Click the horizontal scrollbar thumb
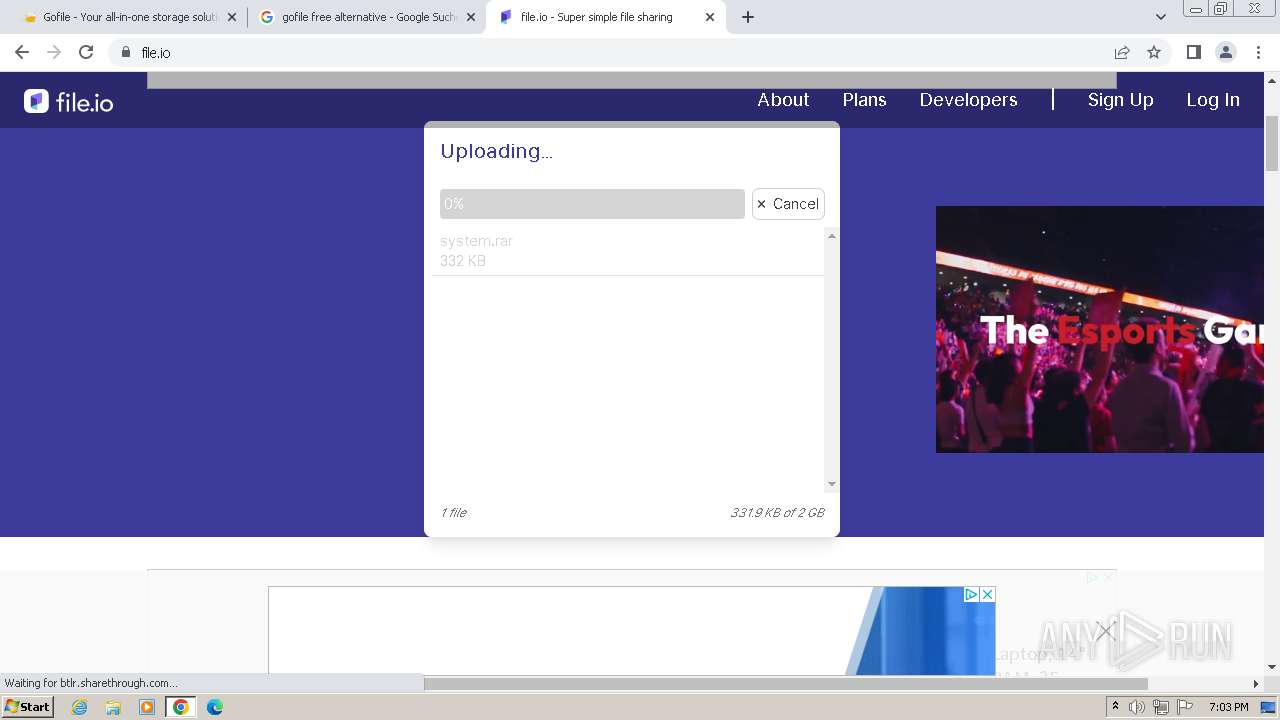 (x=785, y=684)
